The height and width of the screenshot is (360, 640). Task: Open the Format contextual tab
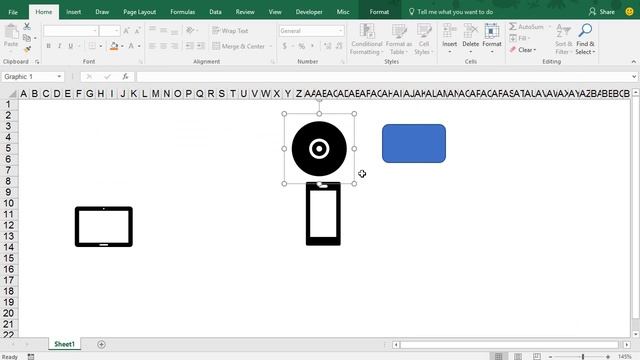pyautogui.click(x=379, y=12)
